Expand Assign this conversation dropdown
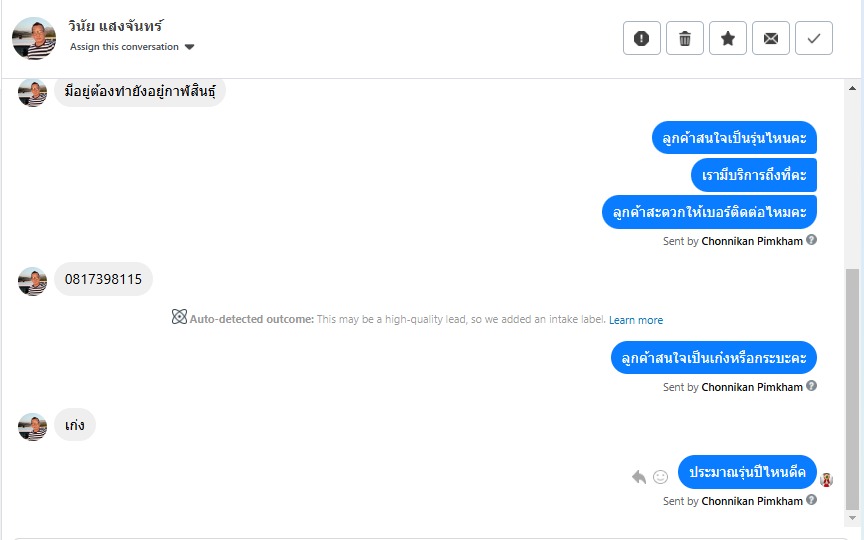Image resolution: width=864 pixels, height=540 pixels. coord(132,47)
